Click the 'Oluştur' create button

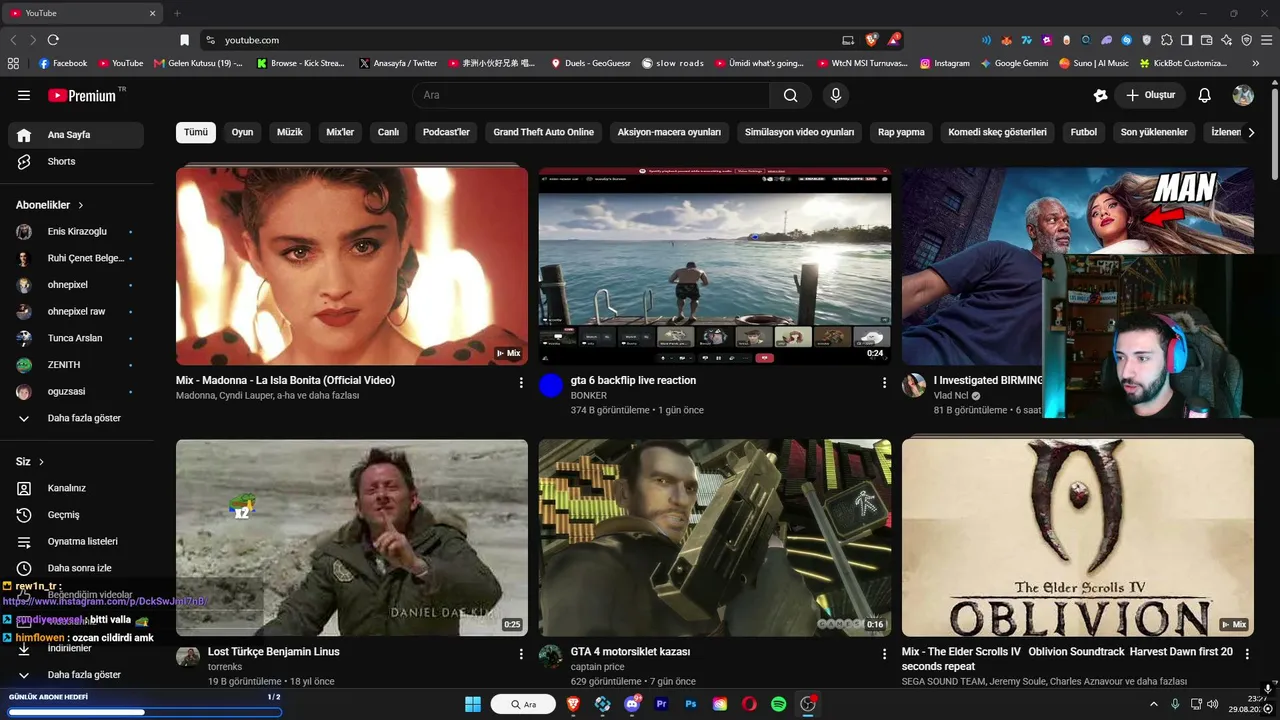pos(1150,95)
